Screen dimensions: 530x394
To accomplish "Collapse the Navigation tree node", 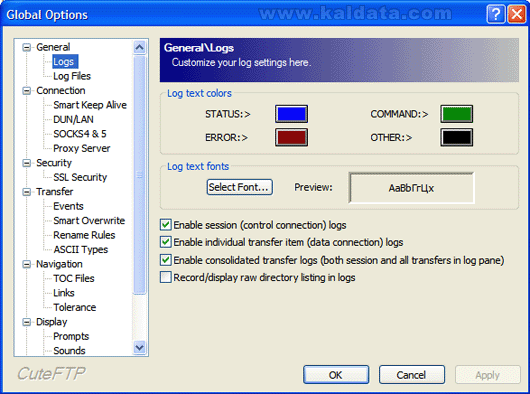I will click(26, 264).
